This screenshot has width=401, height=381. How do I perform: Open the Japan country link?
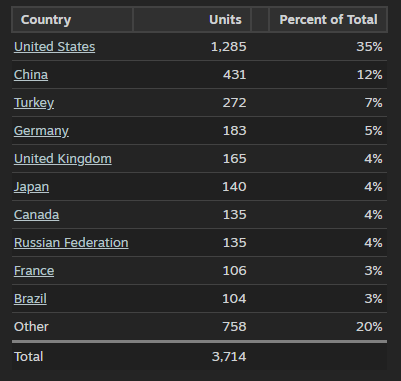click(31, 187)
